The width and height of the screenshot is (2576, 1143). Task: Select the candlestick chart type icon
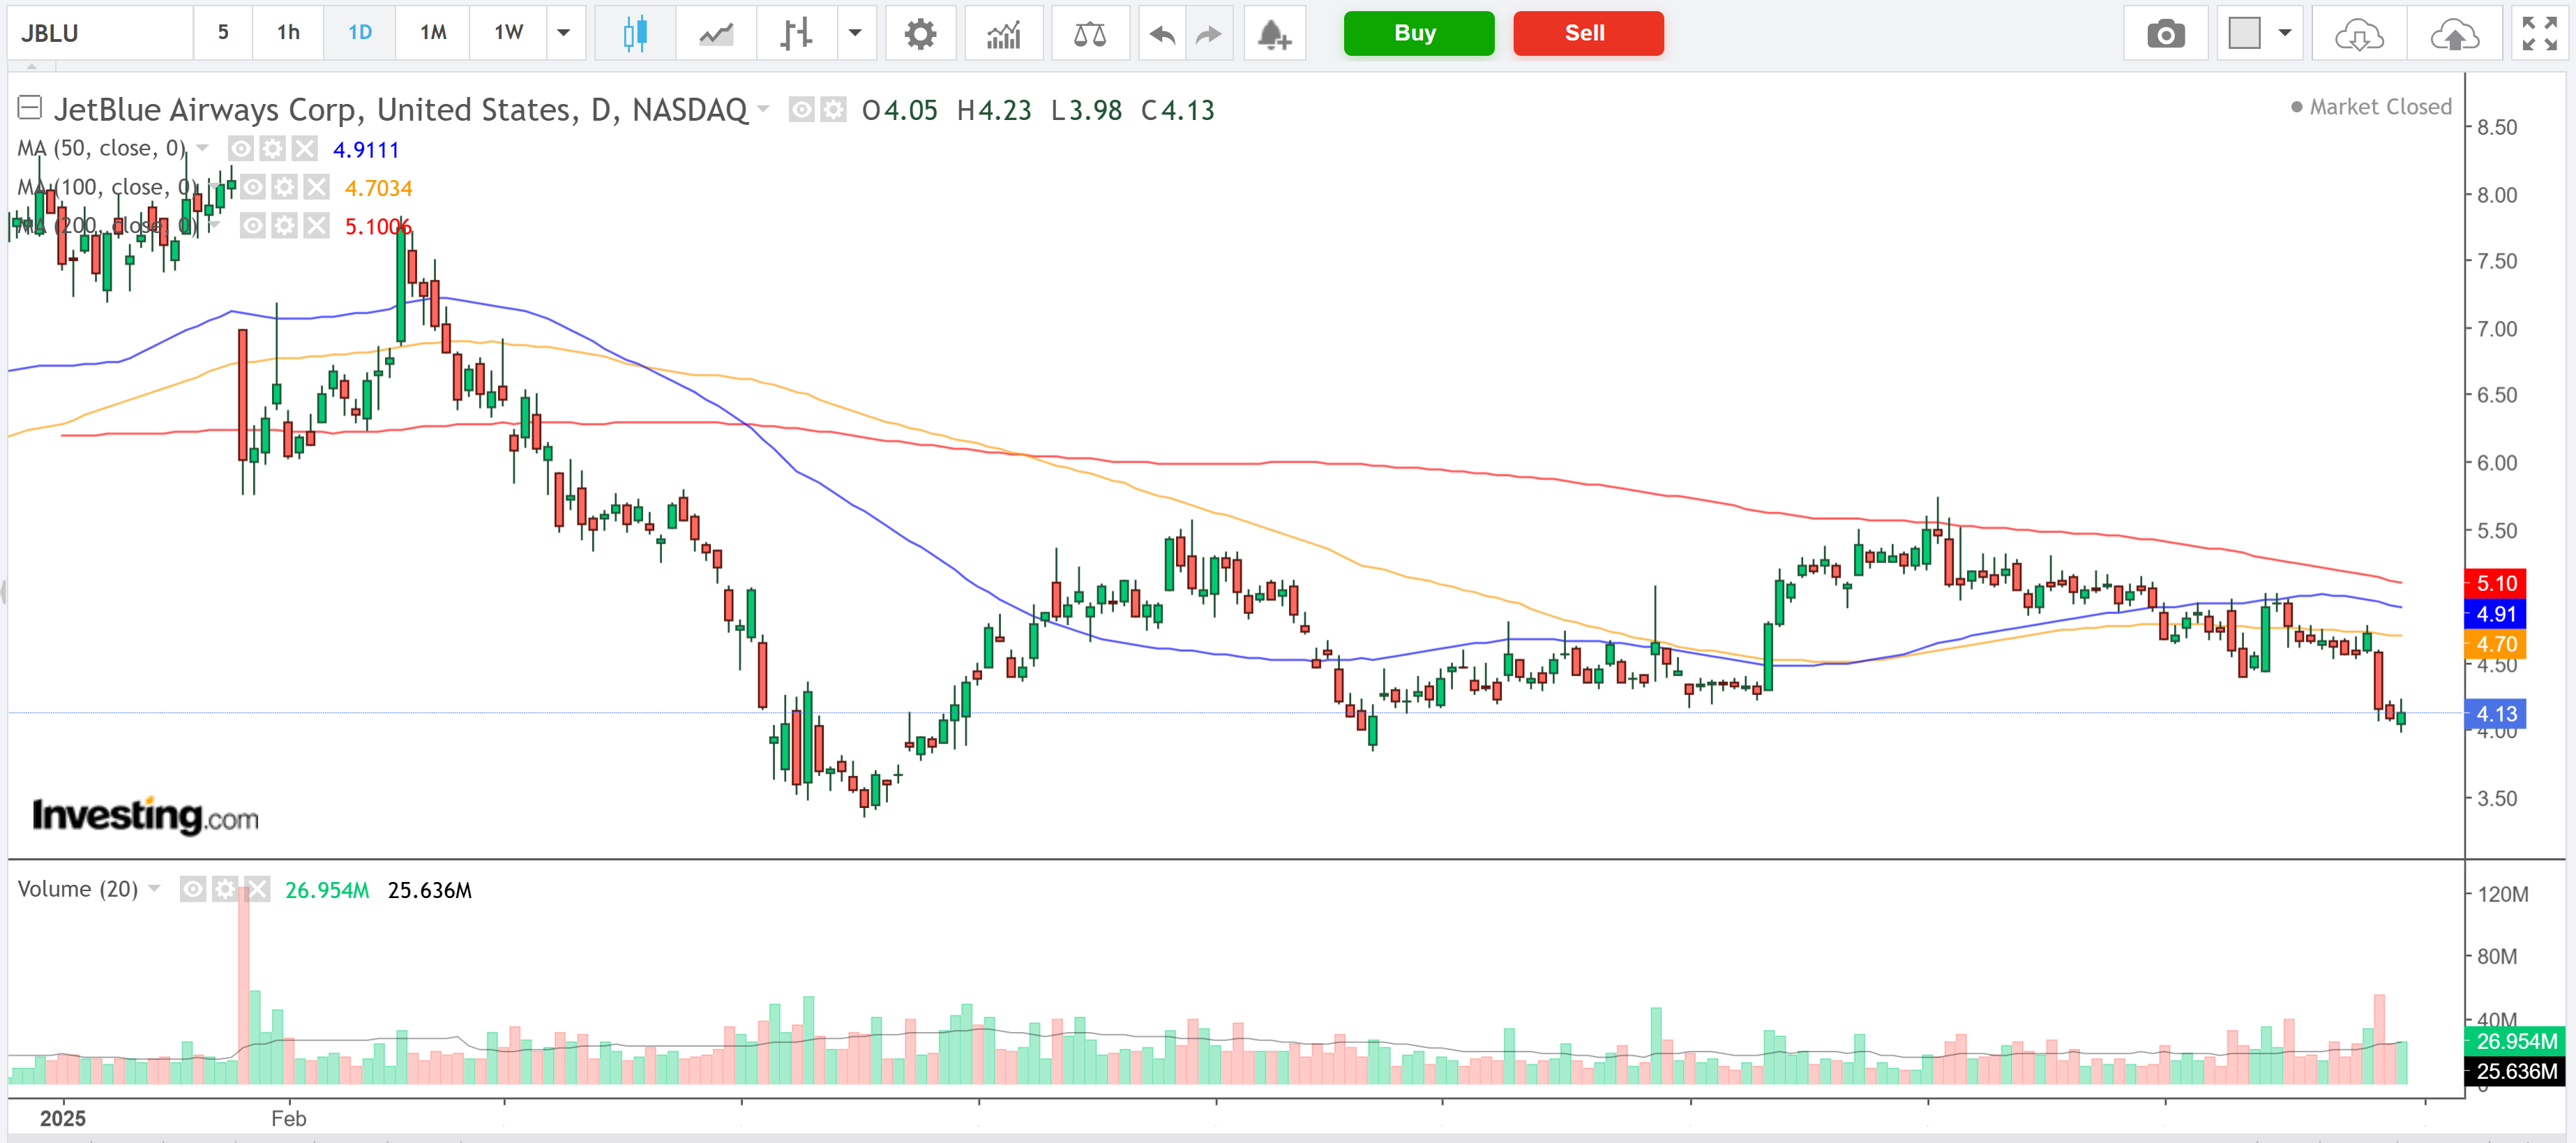633,33
